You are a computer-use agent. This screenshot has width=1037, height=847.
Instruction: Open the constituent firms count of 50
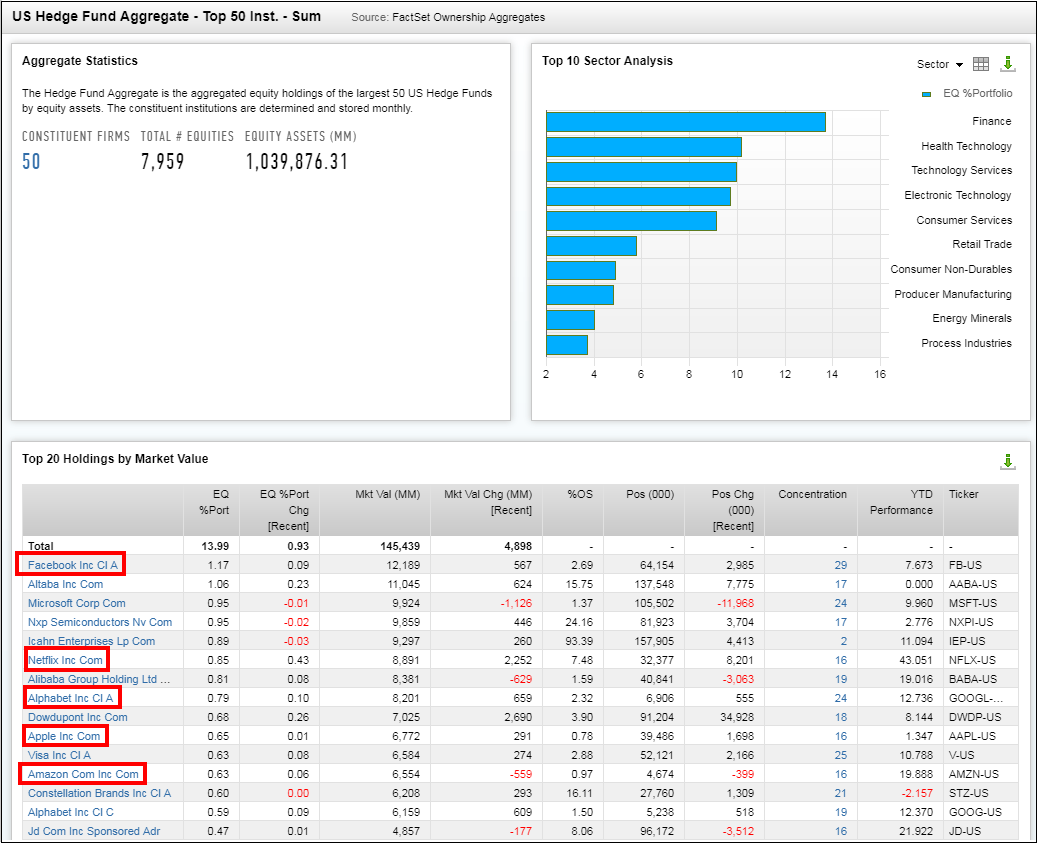(x=32, y=161)
